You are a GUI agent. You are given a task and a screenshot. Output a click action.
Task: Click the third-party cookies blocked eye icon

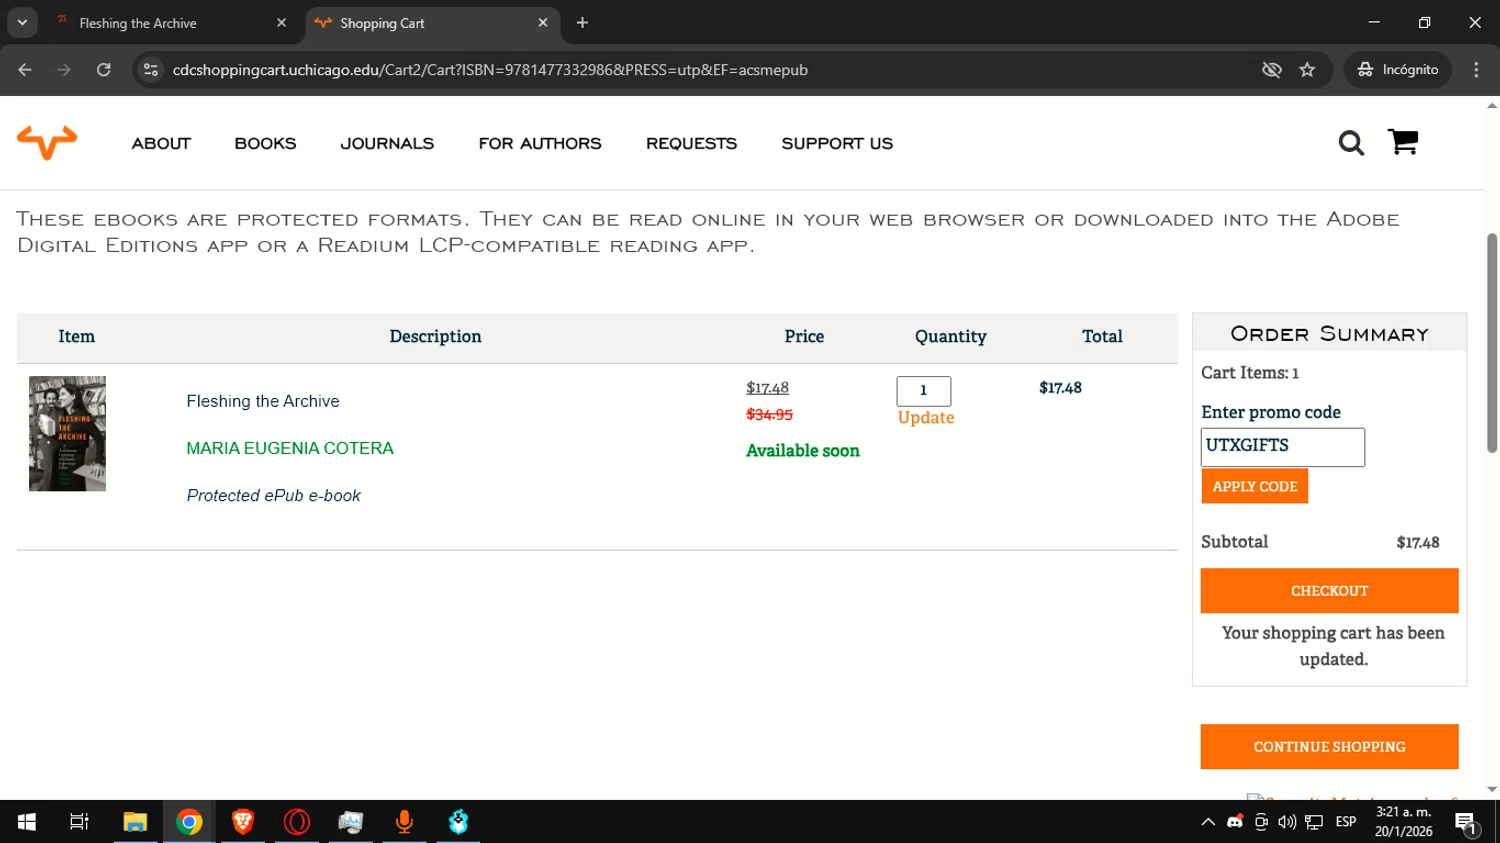click(1272, 70)
